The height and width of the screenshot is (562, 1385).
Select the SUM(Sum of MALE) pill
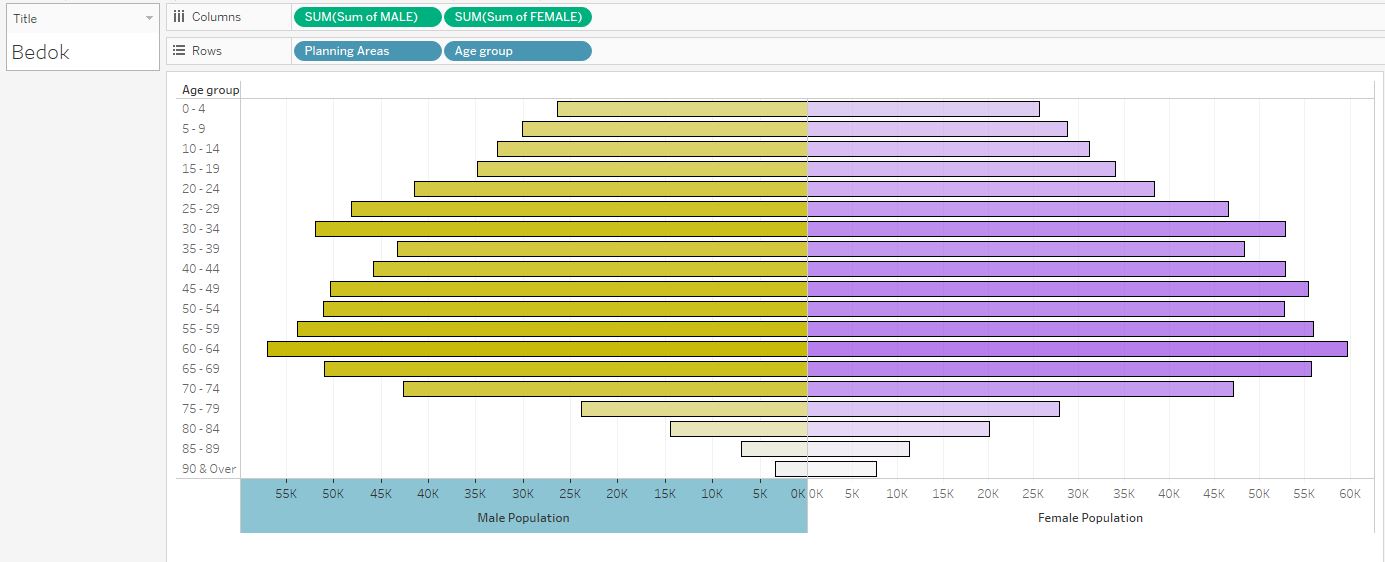[366, 17]
